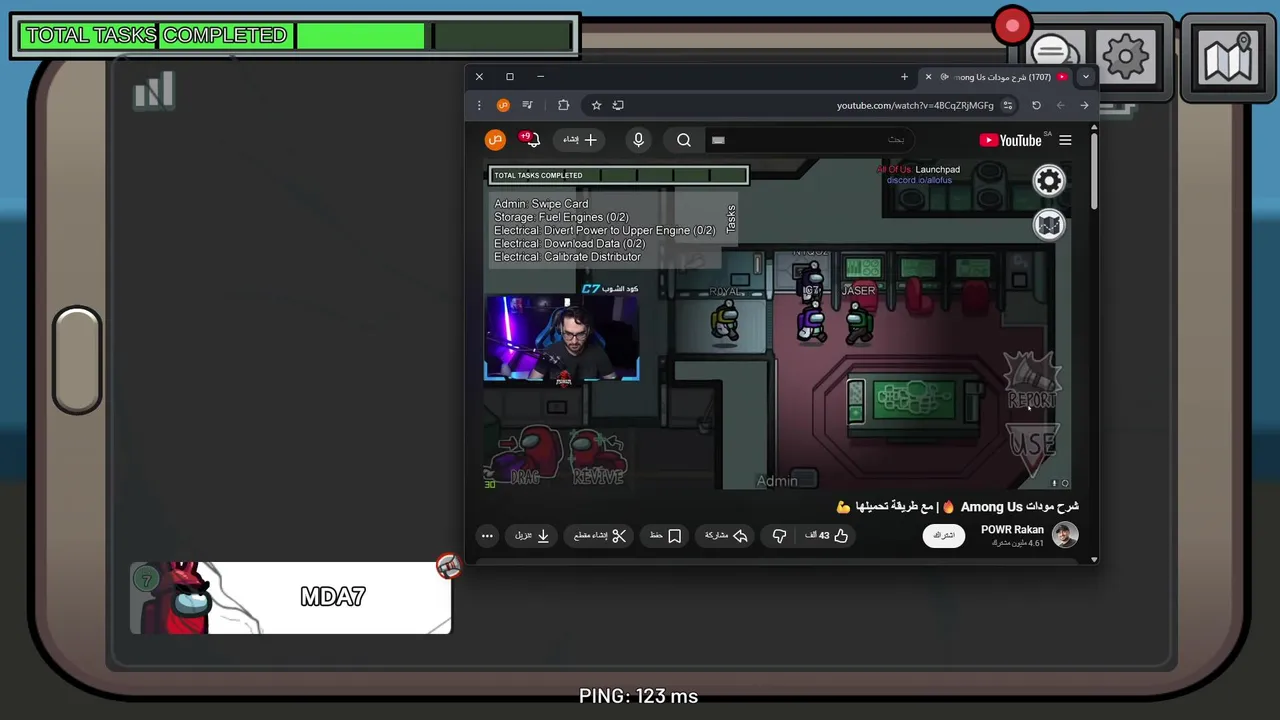Open the Among Us settings gear
The image size is (1280, 720).
[1126, 57]
